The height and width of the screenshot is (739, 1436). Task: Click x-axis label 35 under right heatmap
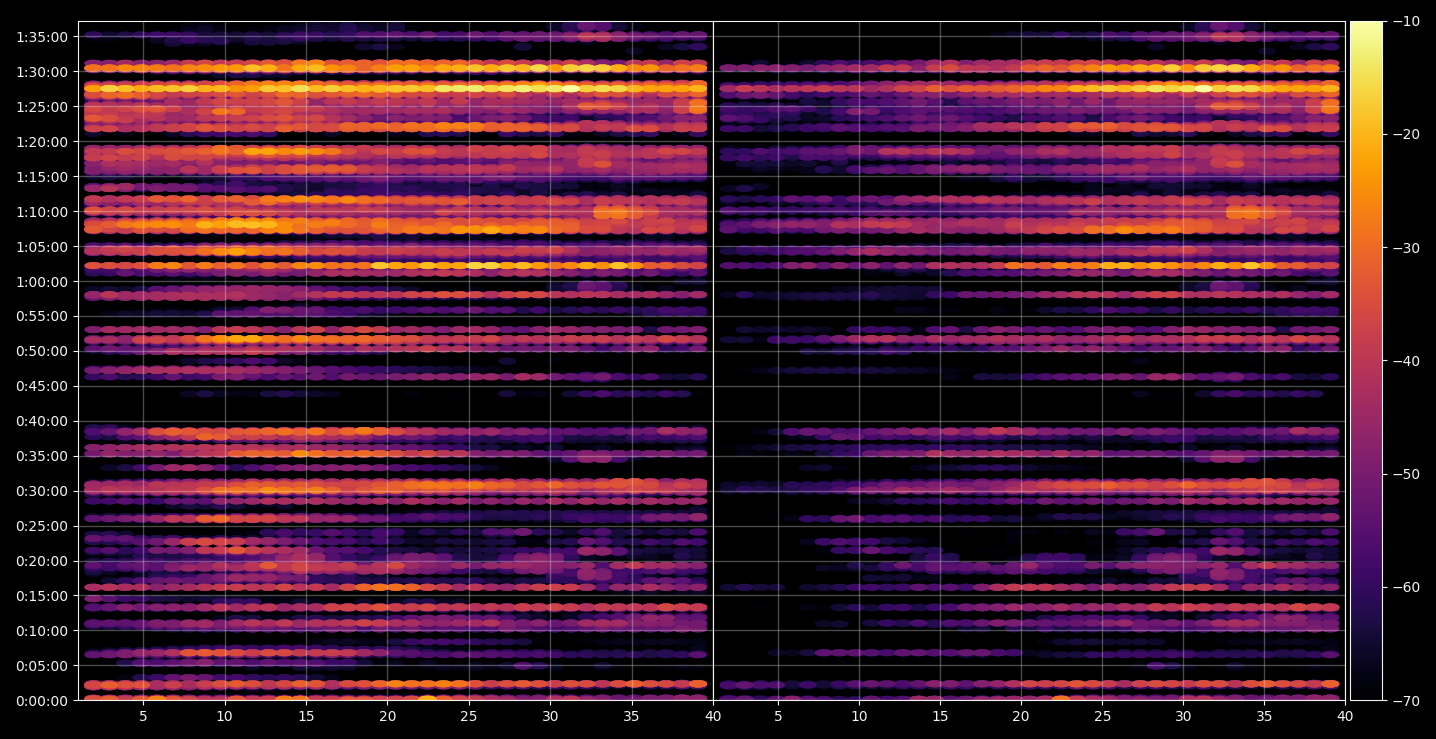[x=1264, y=717]
